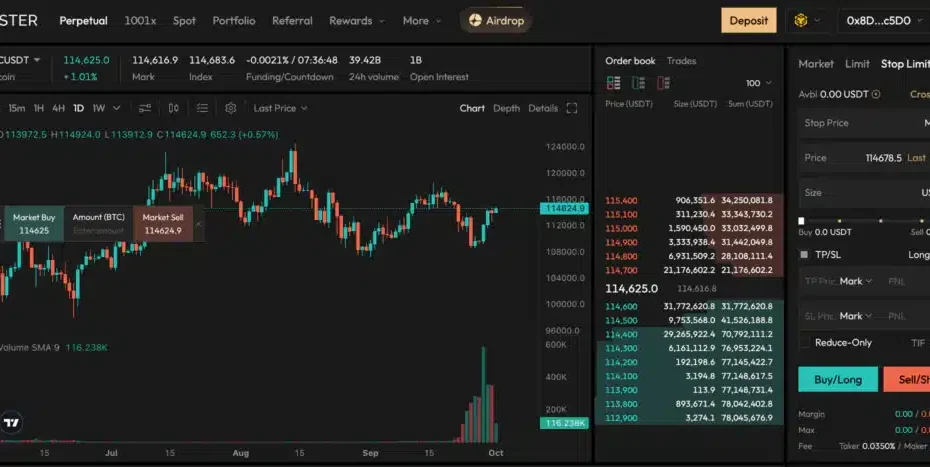930x467 pixels.
Task: Click the candlestick chart style icon
Action: pos(174,108)
